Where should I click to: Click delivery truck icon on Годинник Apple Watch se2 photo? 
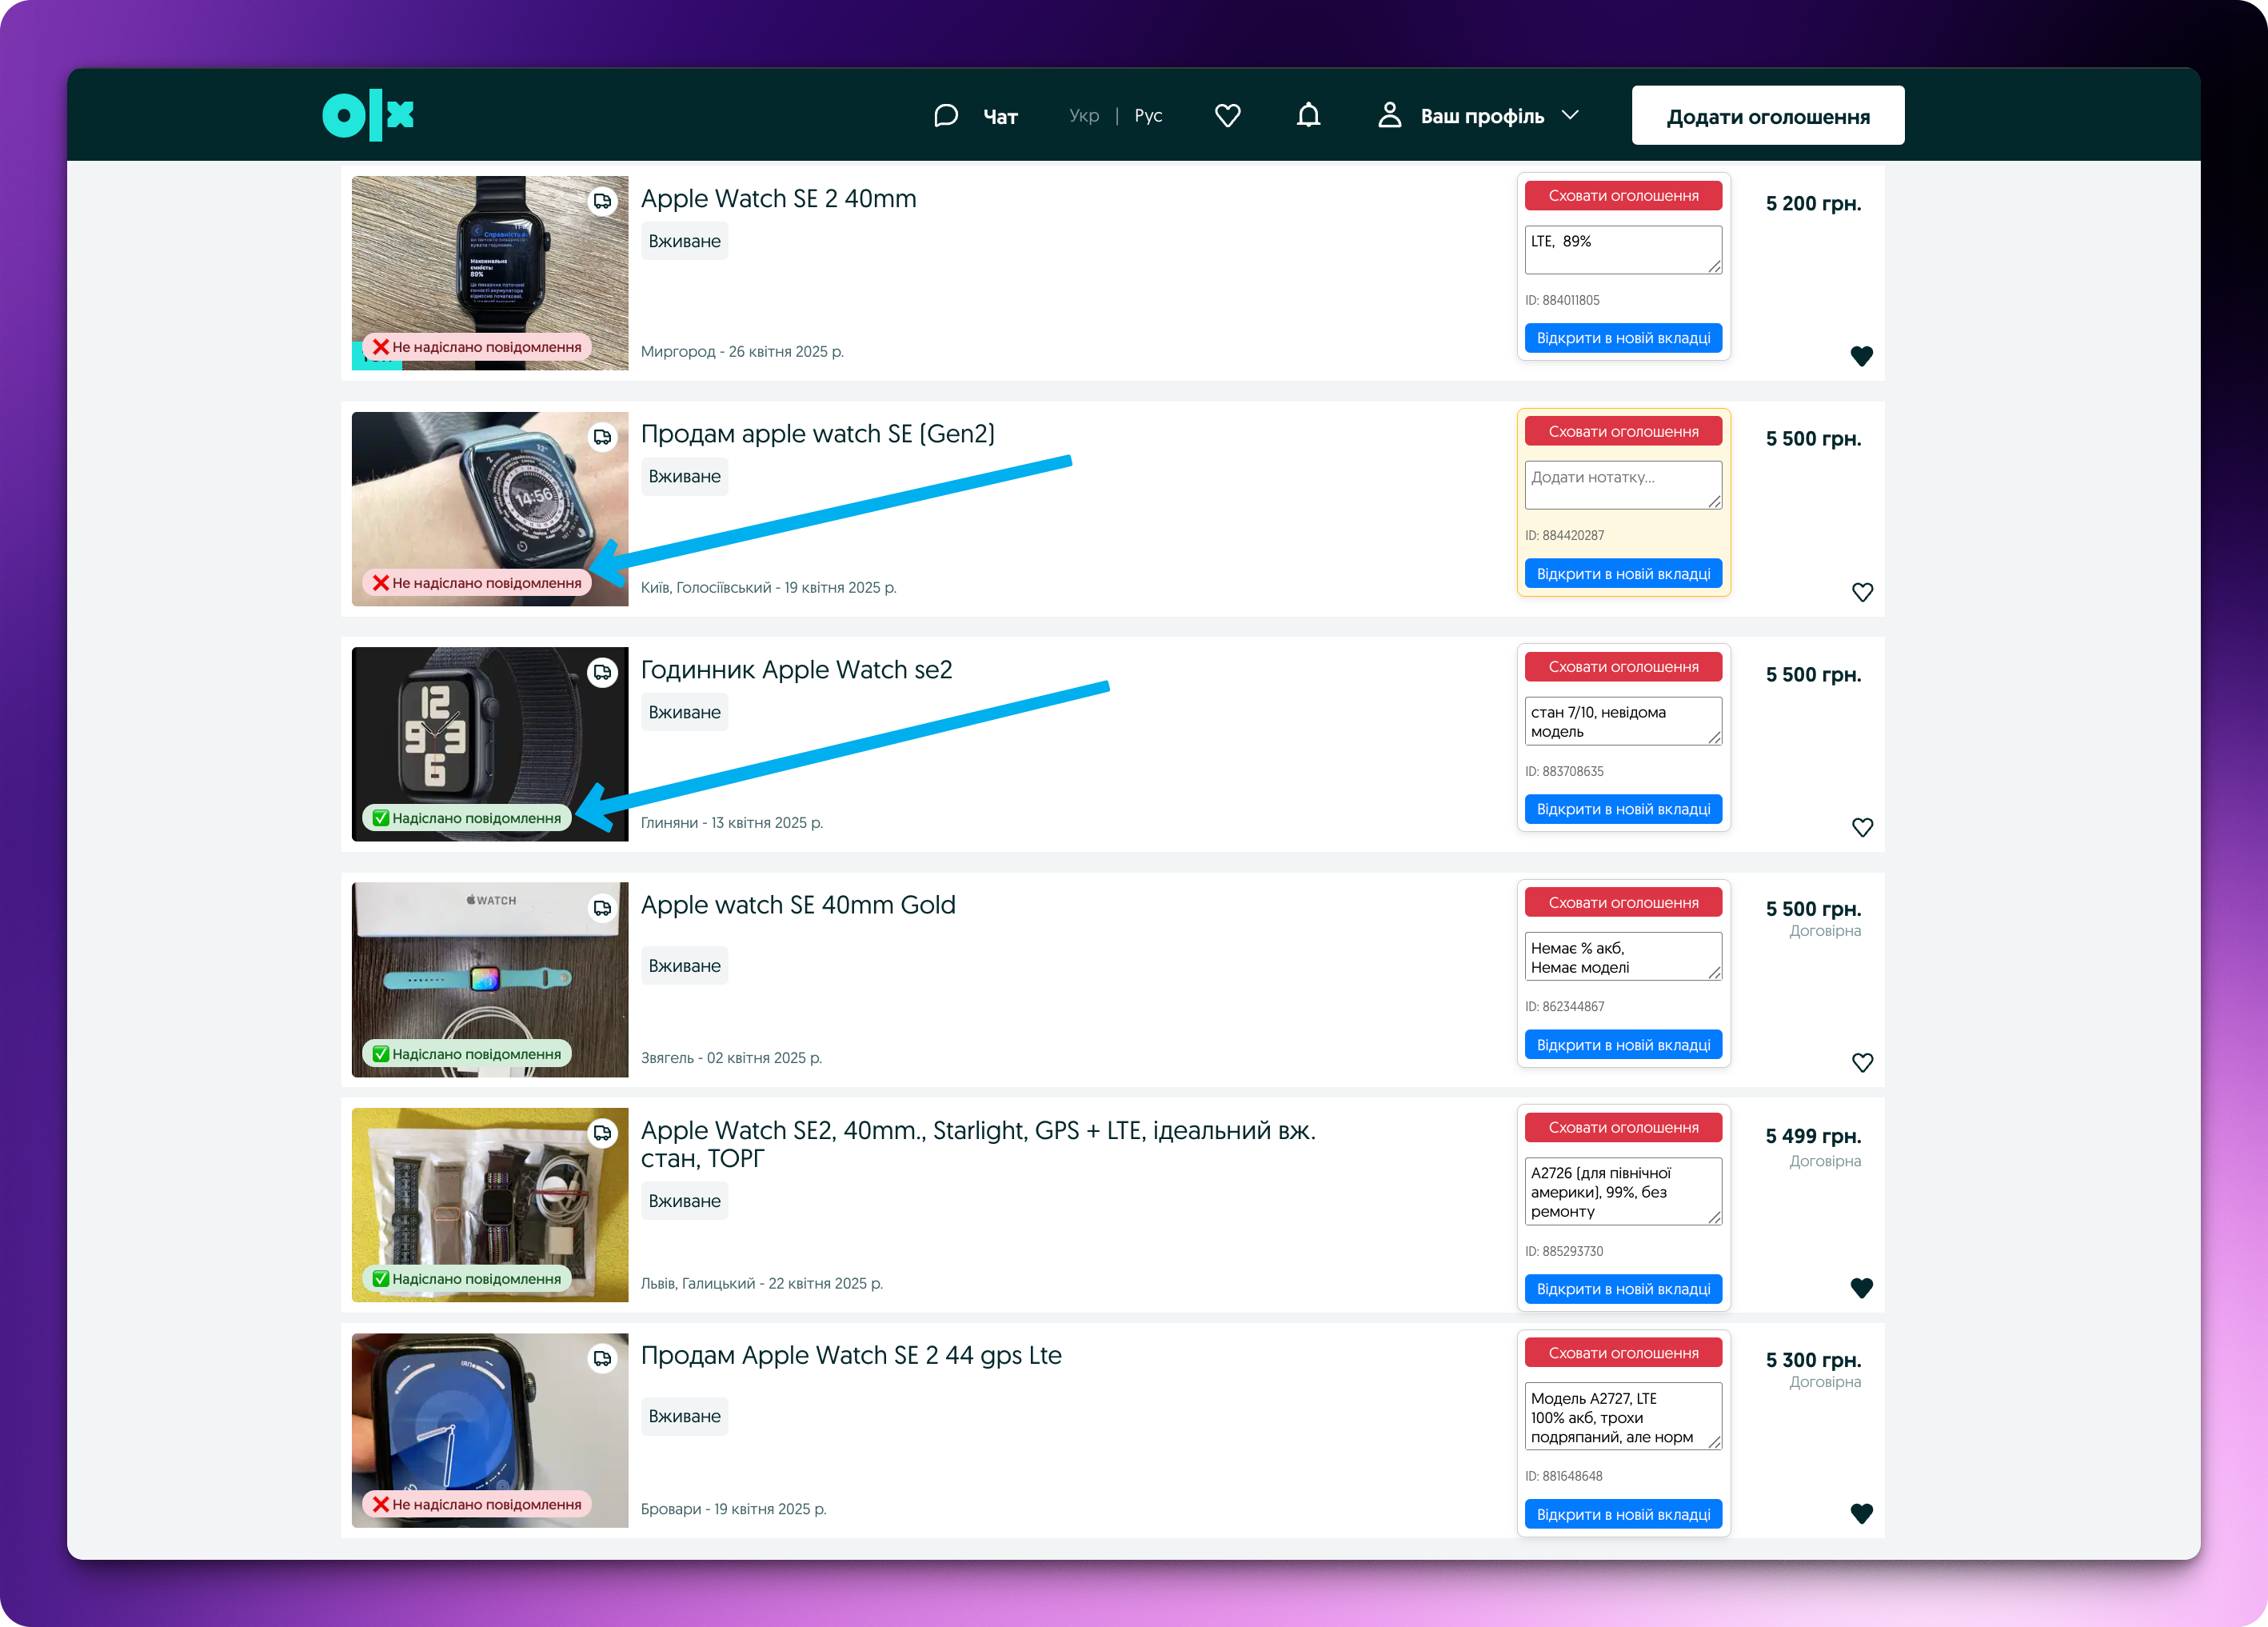point(602,672)
